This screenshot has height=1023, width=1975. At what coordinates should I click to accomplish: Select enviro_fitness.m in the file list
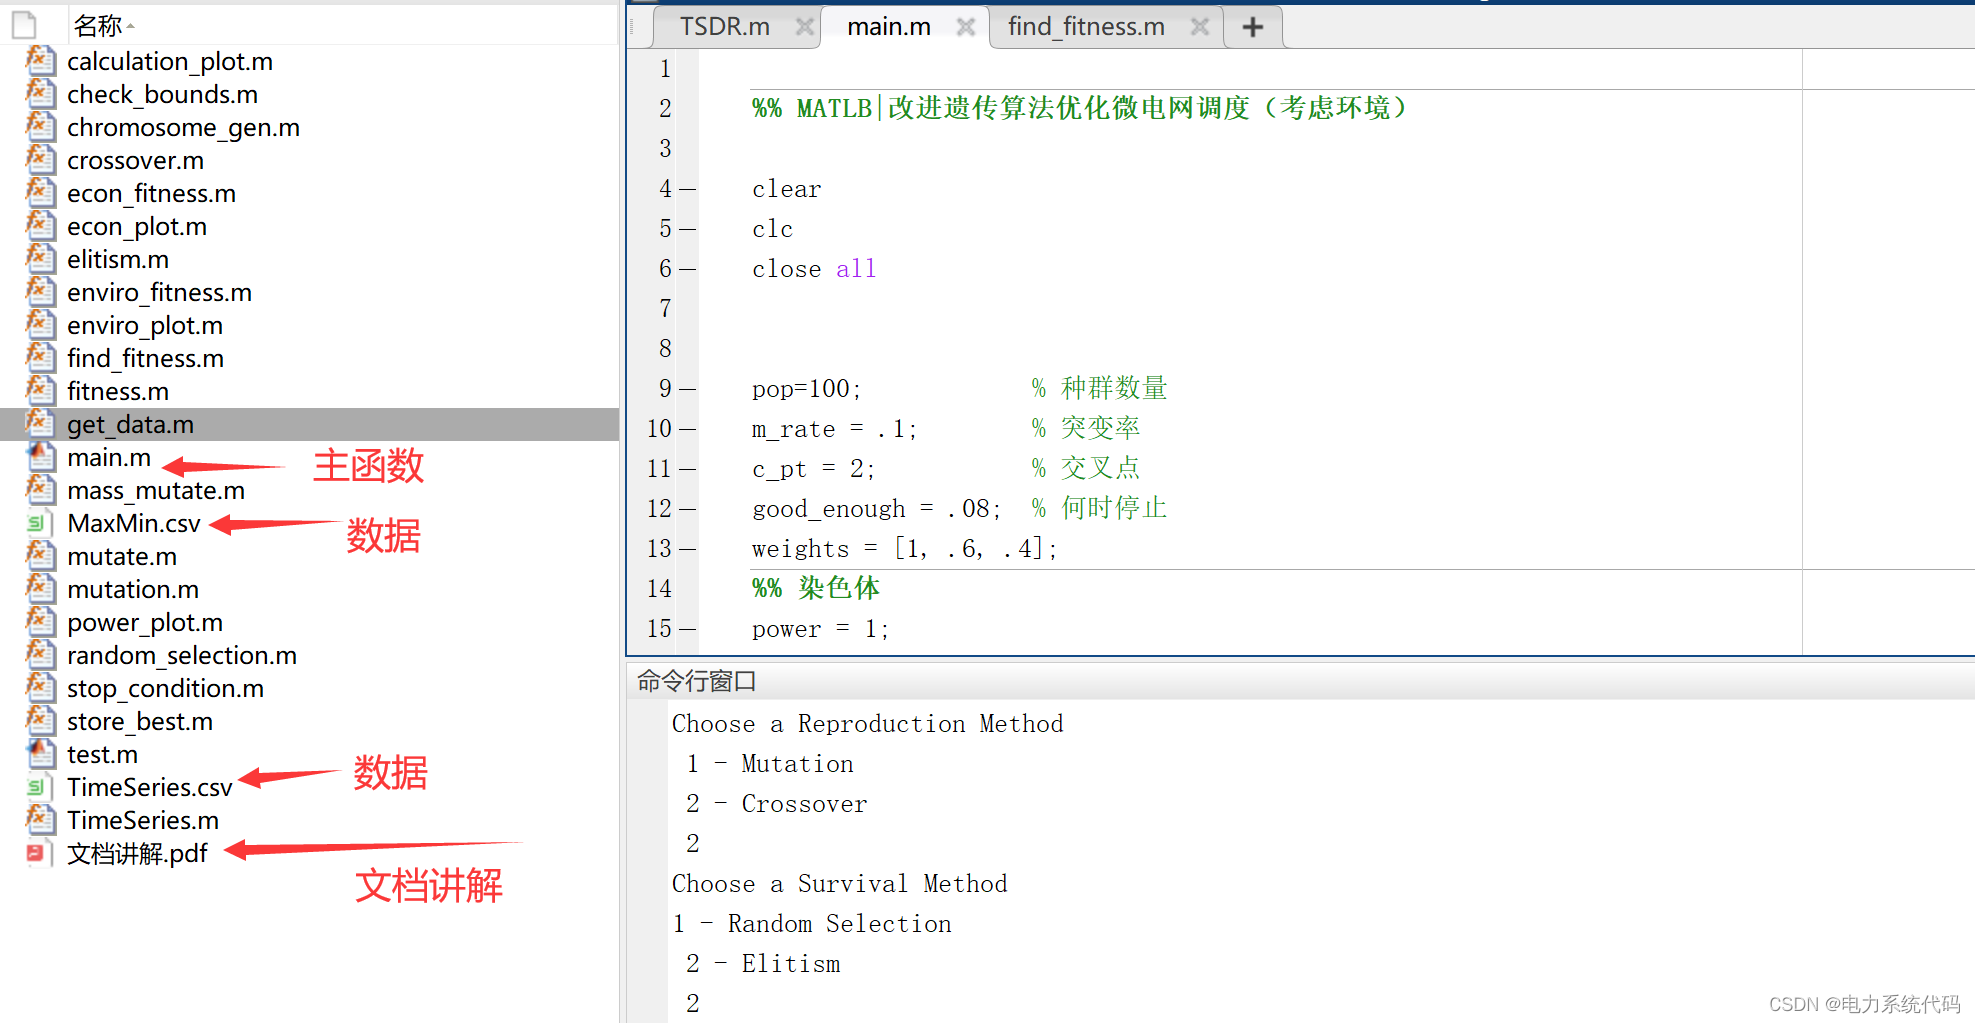[x=159, y=292]
